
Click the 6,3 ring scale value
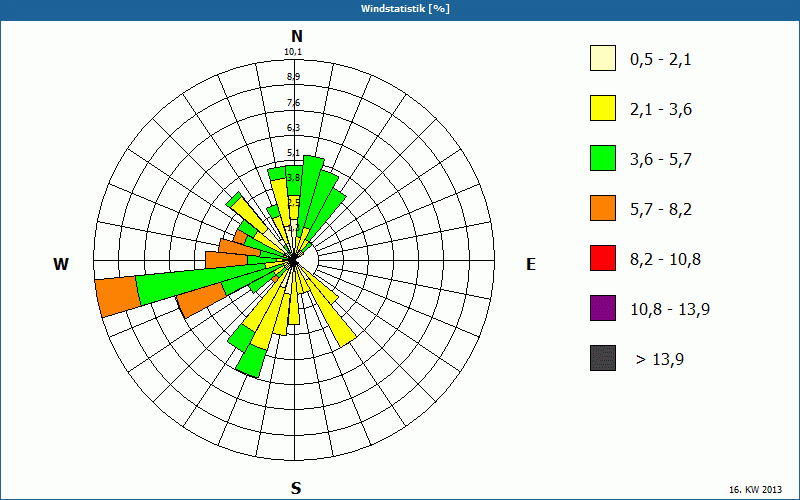[293, 128]
